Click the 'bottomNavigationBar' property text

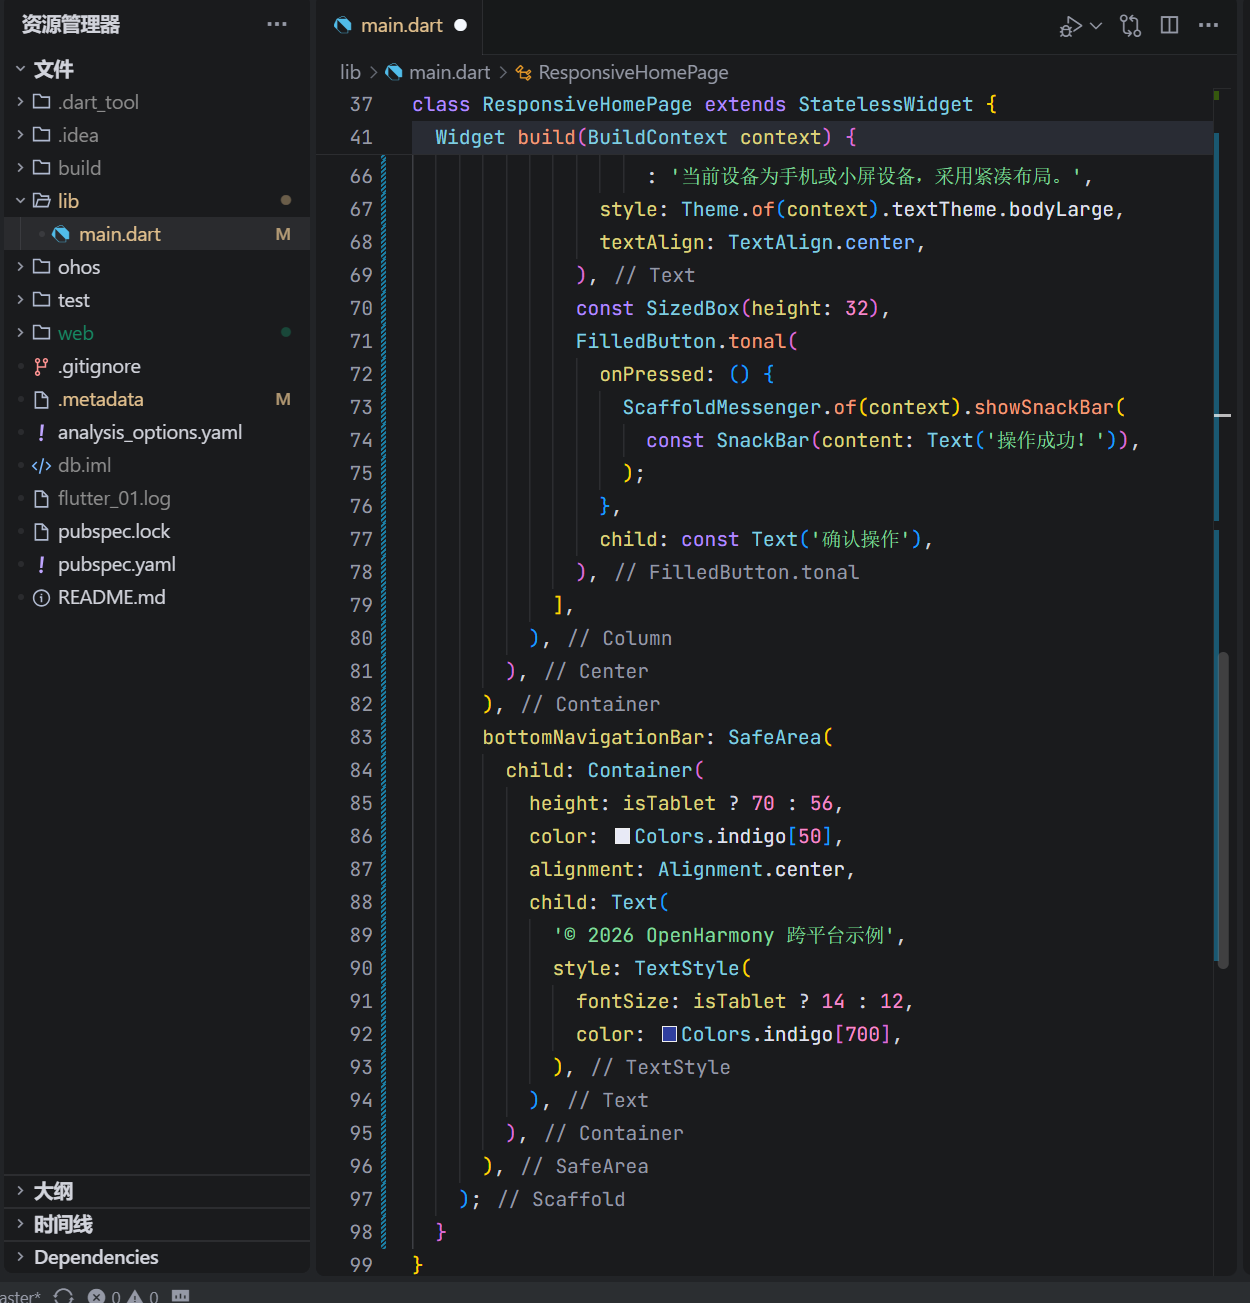pyautogui.click(x=593, y=737)
